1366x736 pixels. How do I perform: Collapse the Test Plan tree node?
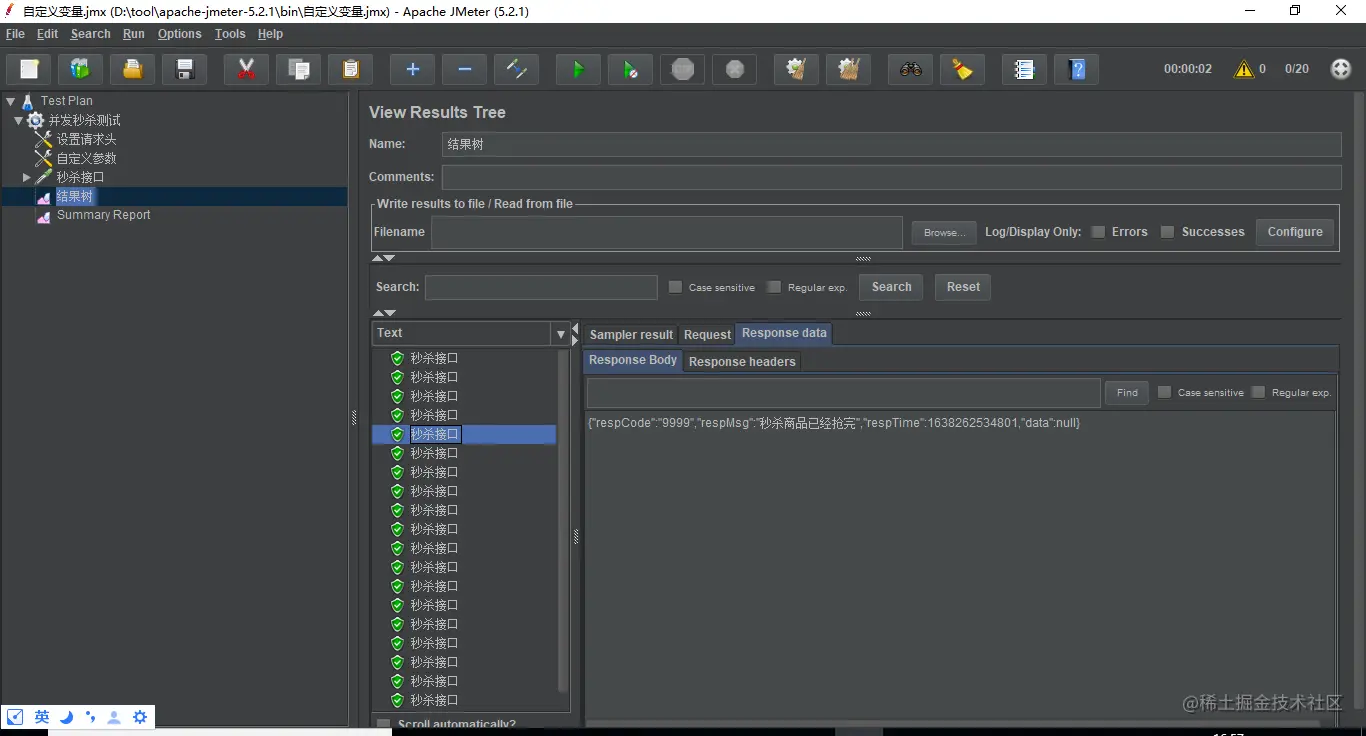(11, 101)
